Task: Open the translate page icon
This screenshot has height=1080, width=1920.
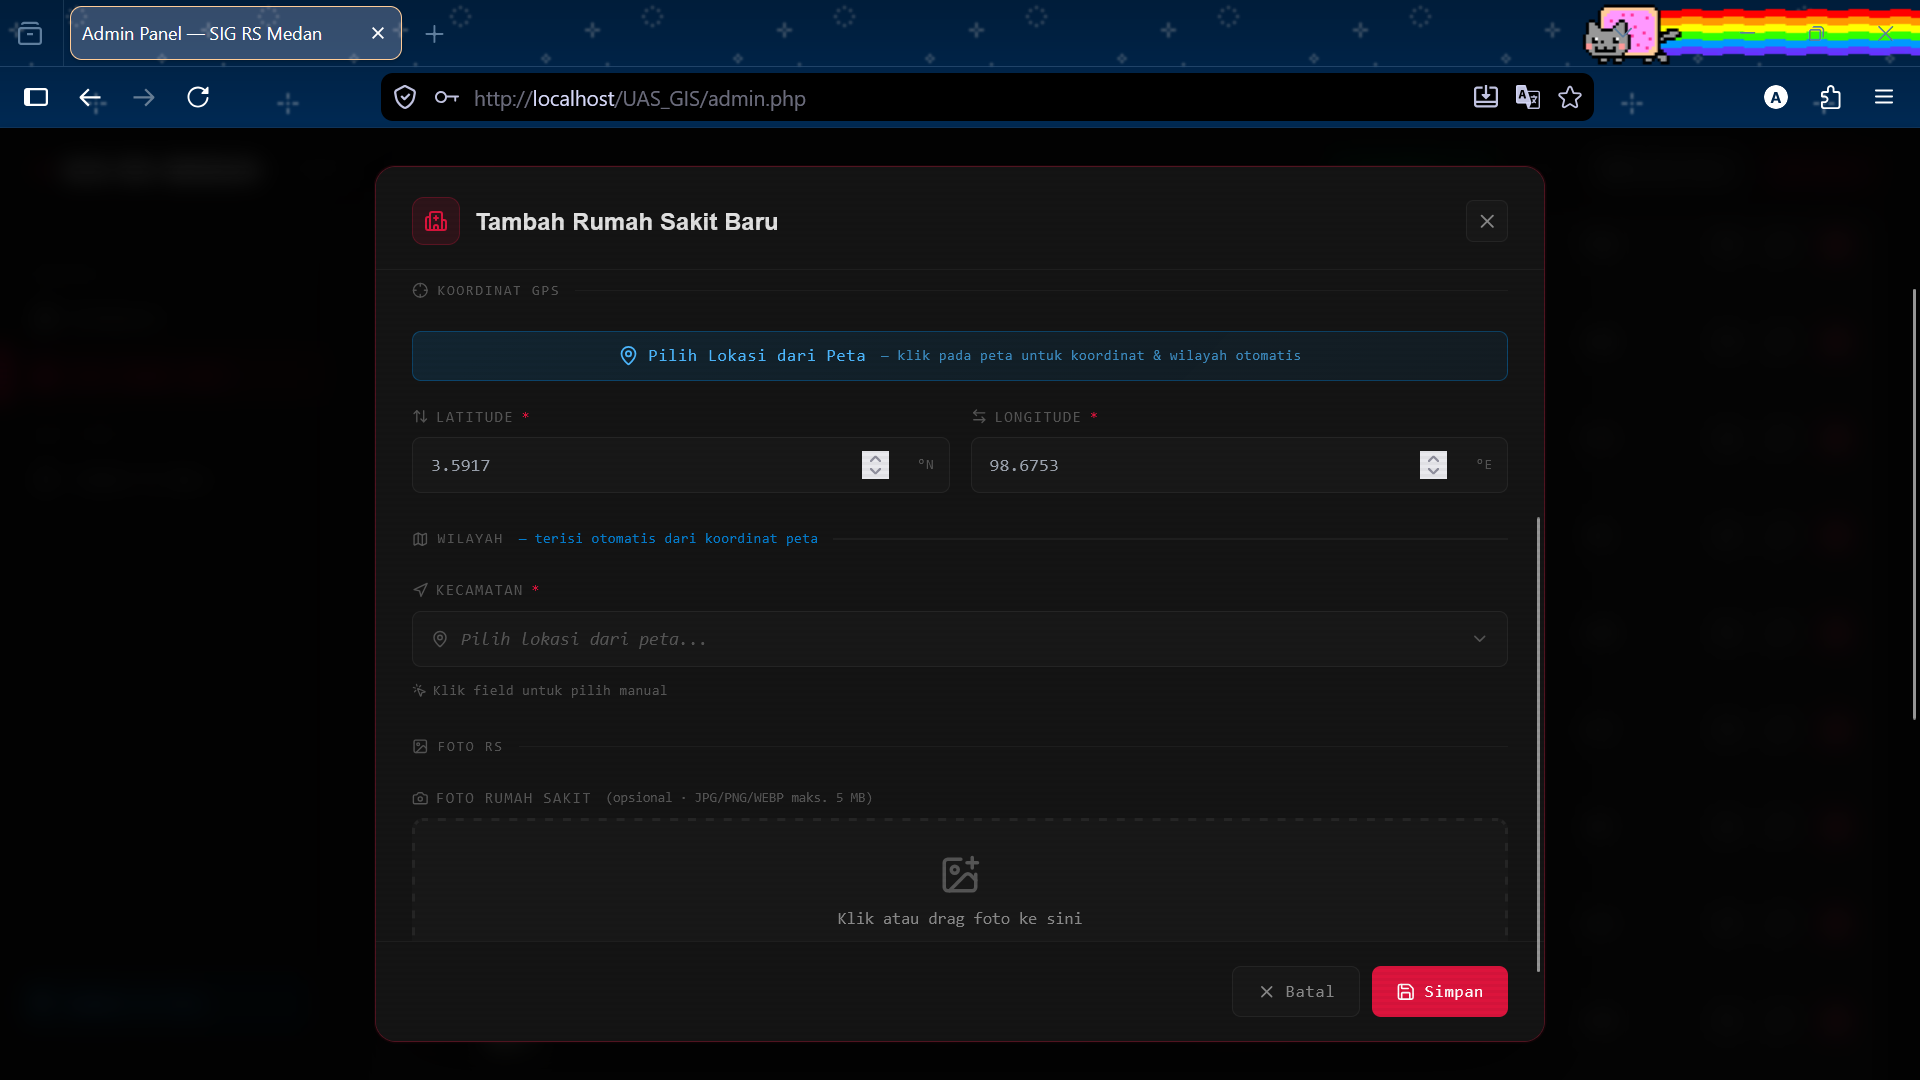Action: tap(1527, 97)
